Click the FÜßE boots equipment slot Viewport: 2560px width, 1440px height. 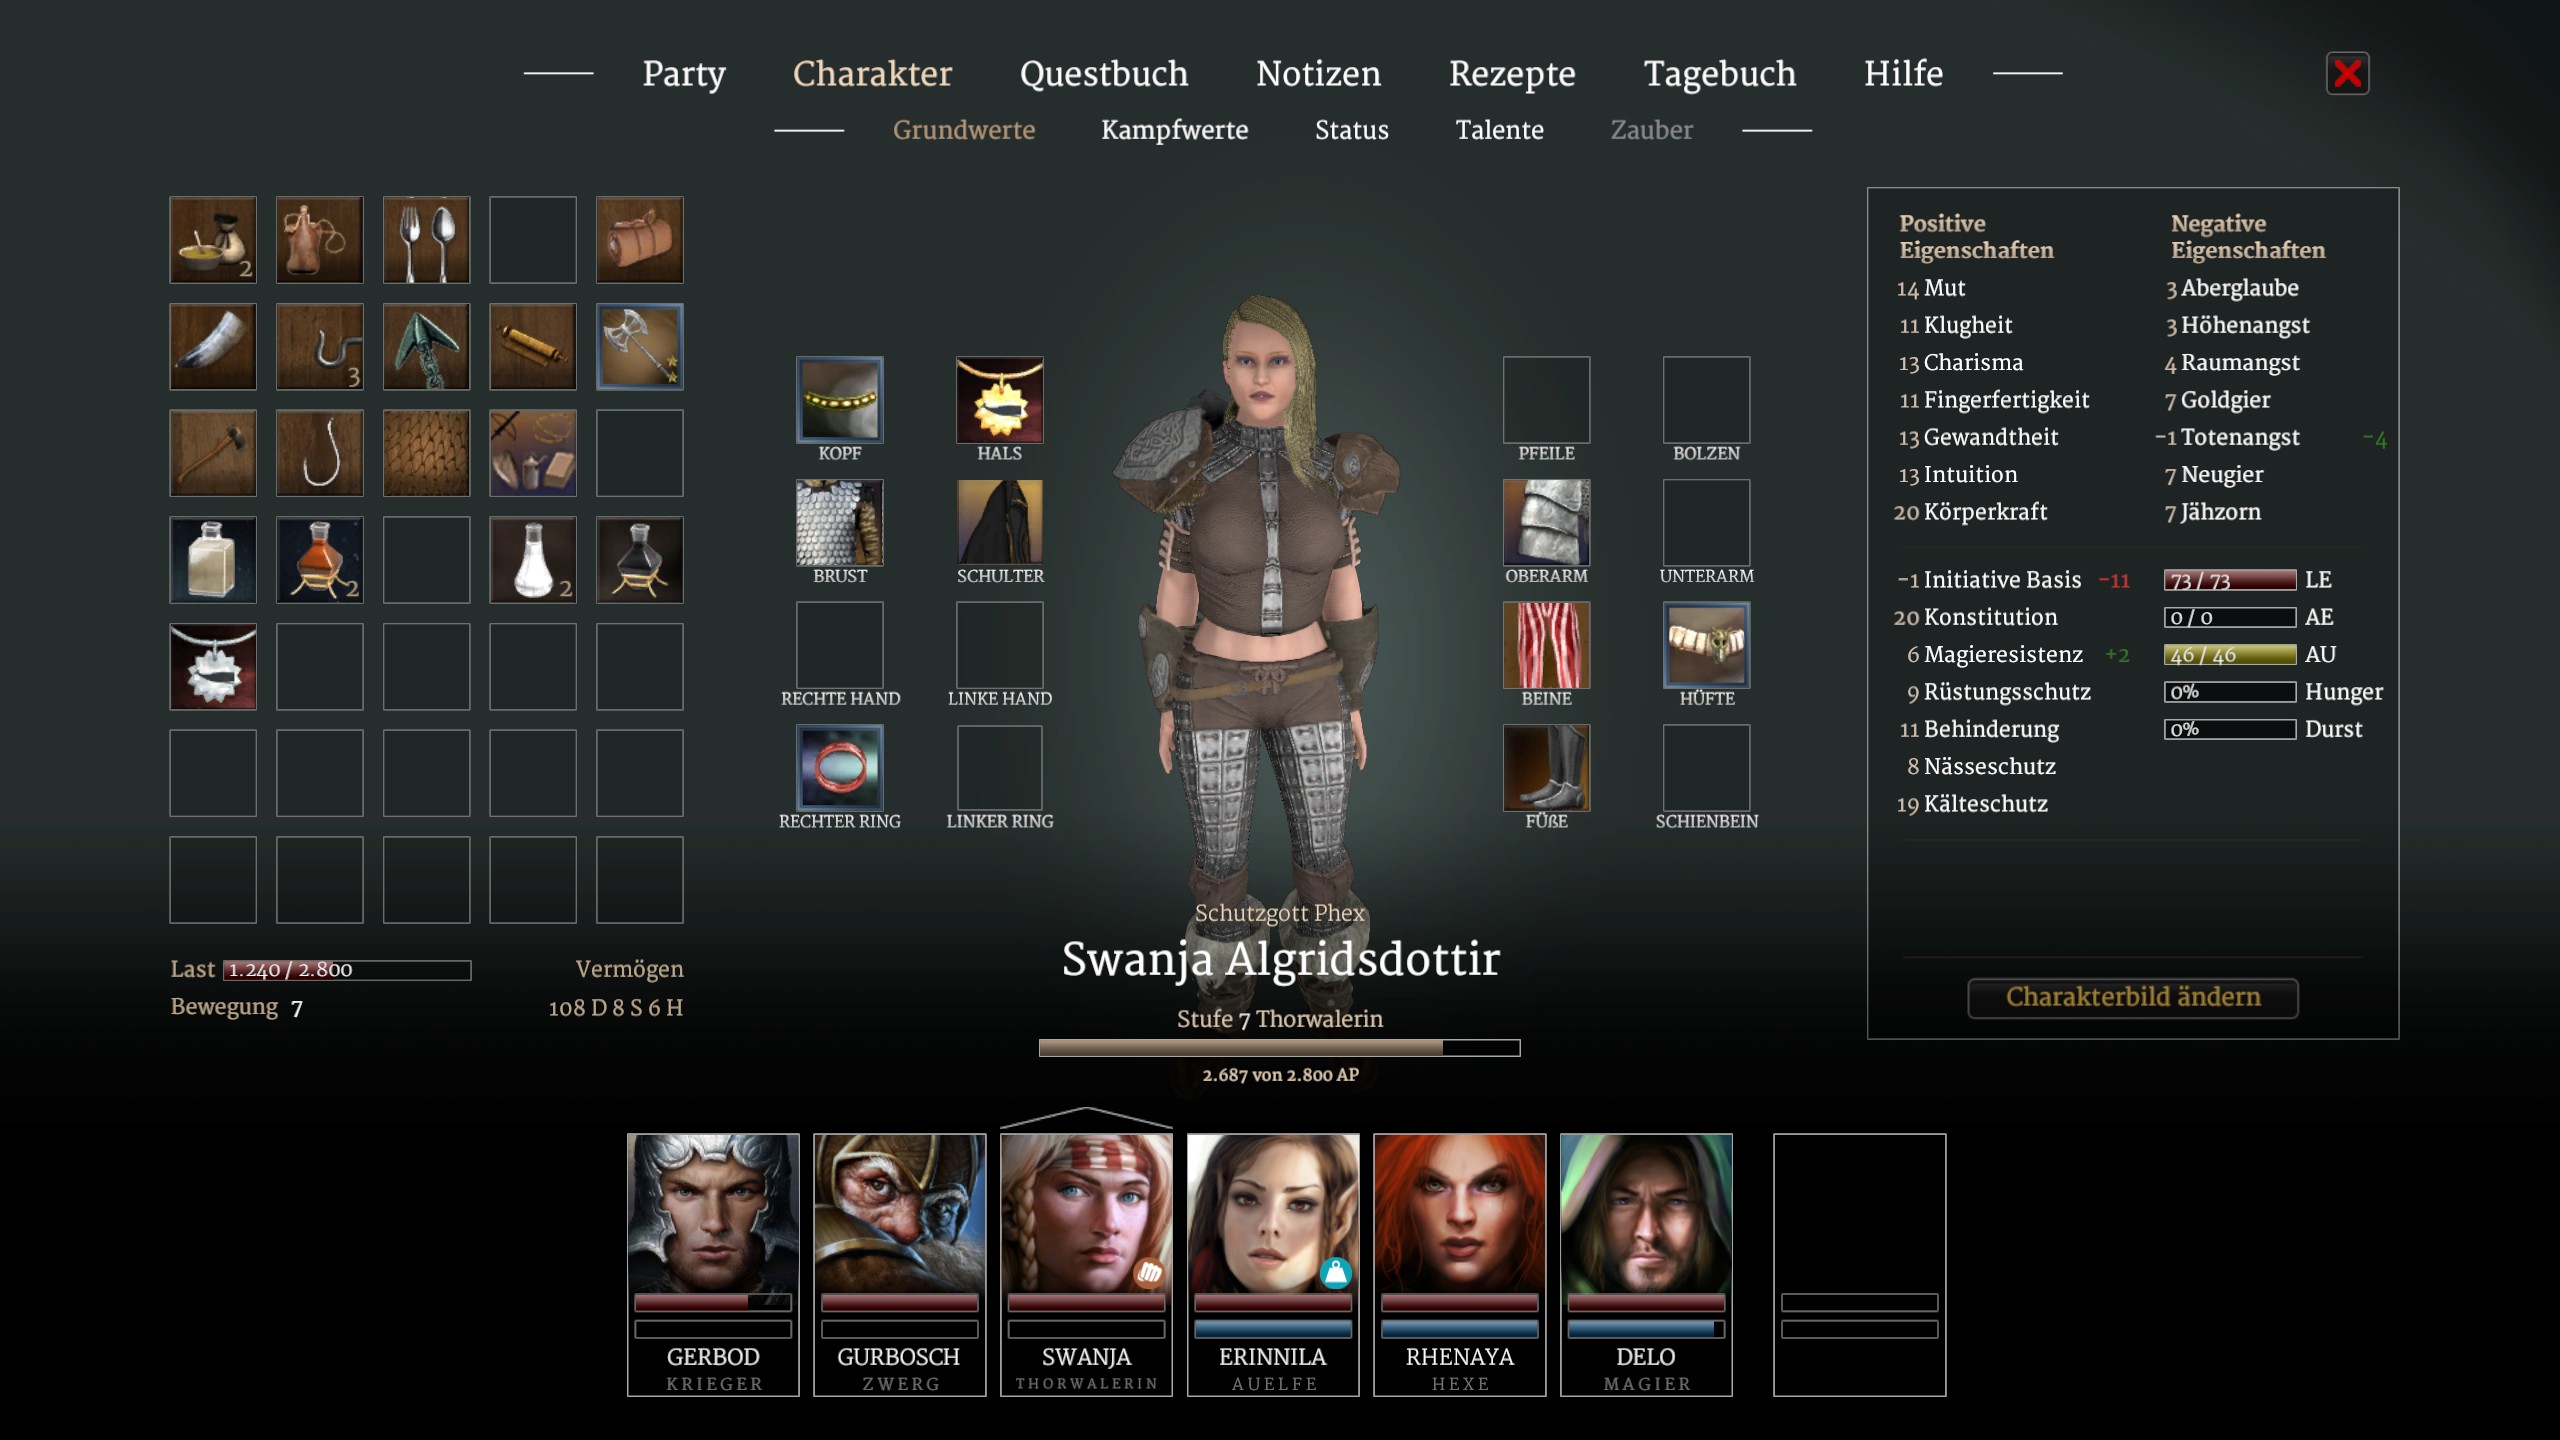tap(1547, 768)
